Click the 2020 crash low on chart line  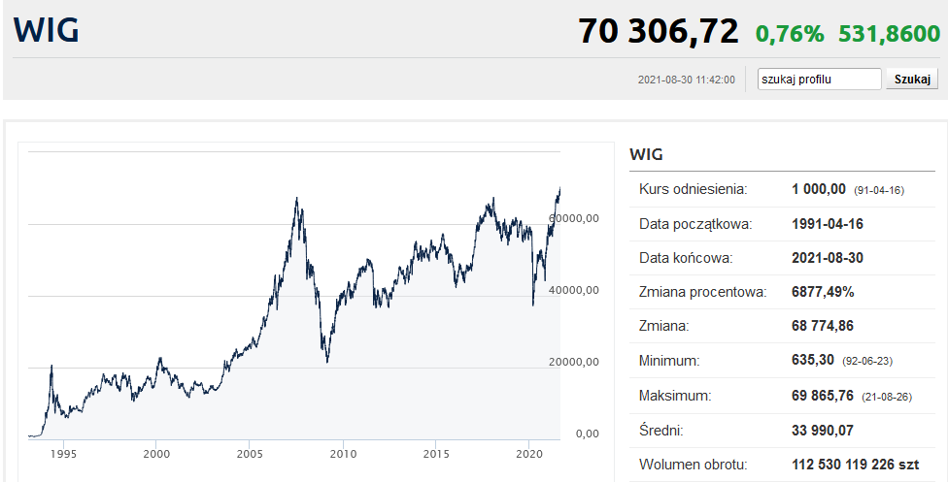click(533, 304)
